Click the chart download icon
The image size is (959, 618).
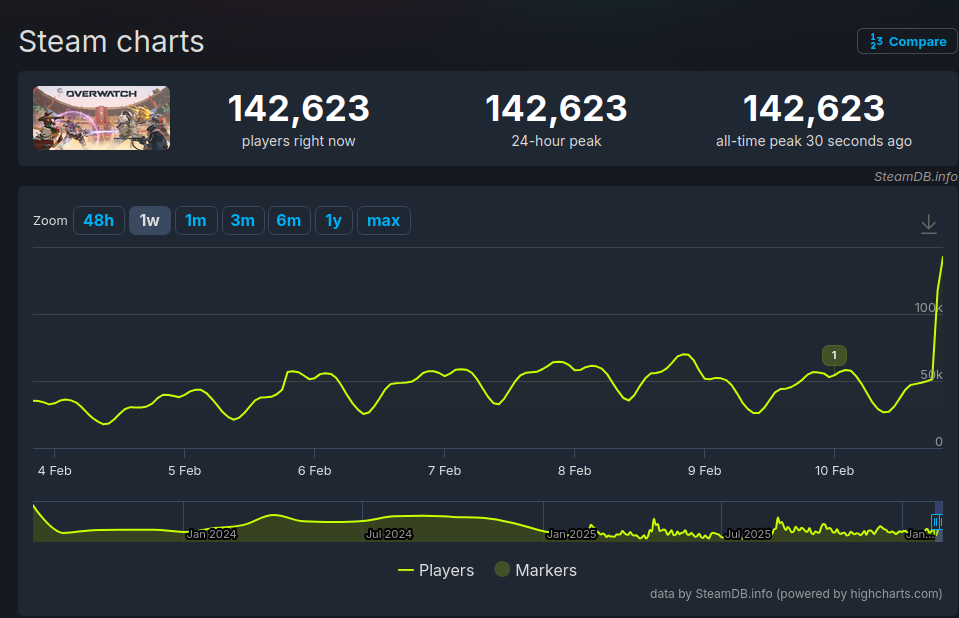[x=928, y=224]
